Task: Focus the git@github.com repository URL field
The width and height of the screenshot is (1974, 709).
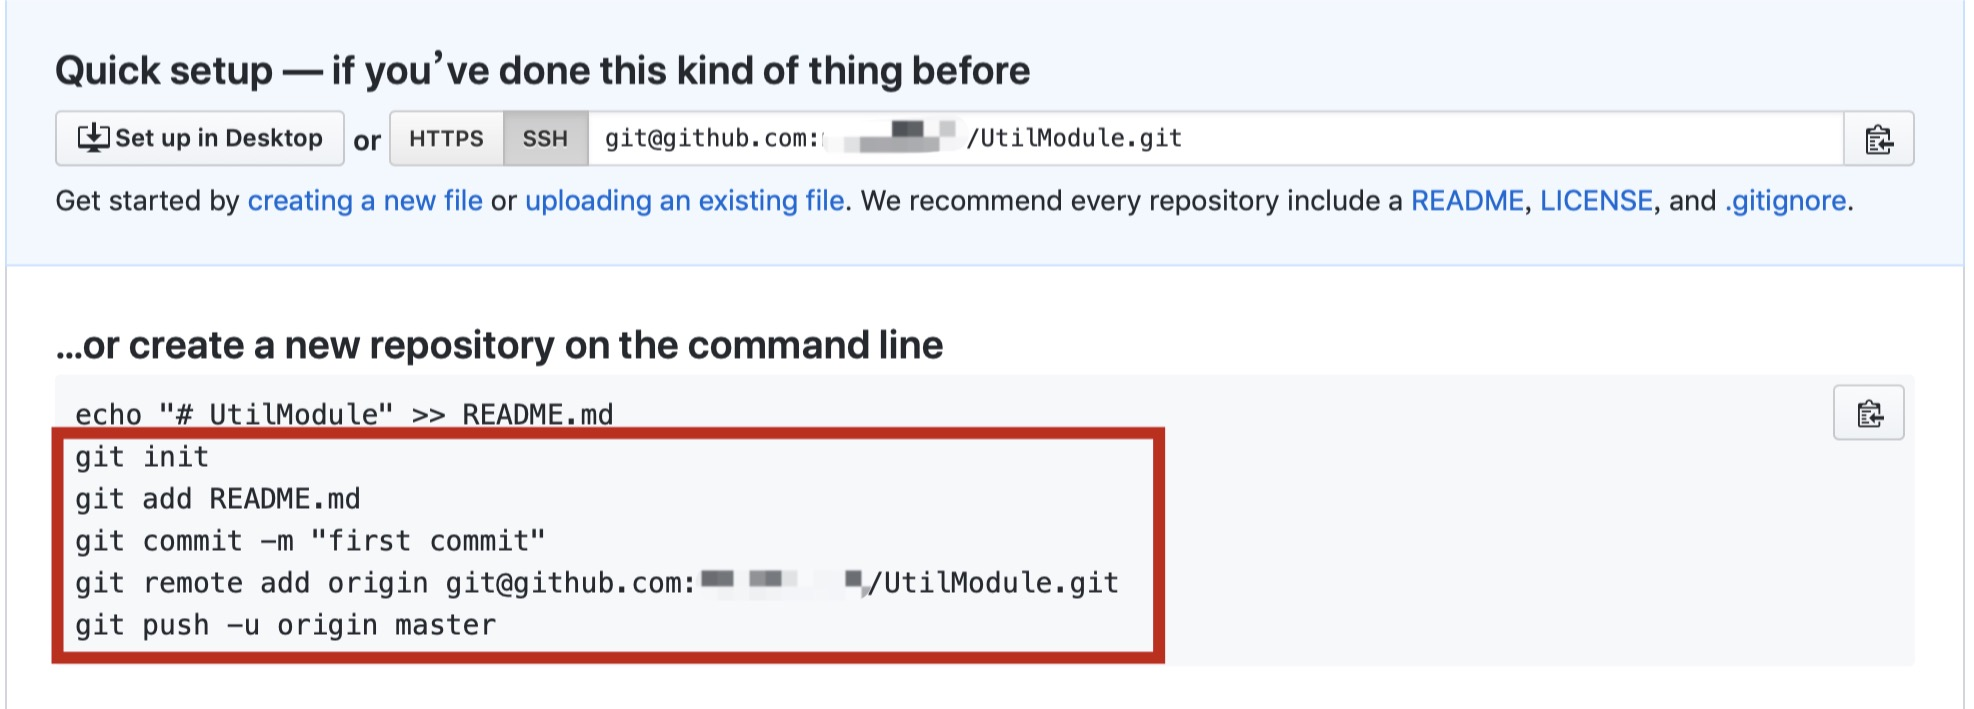Action: pyautogui.click(x=1215, y=139)
